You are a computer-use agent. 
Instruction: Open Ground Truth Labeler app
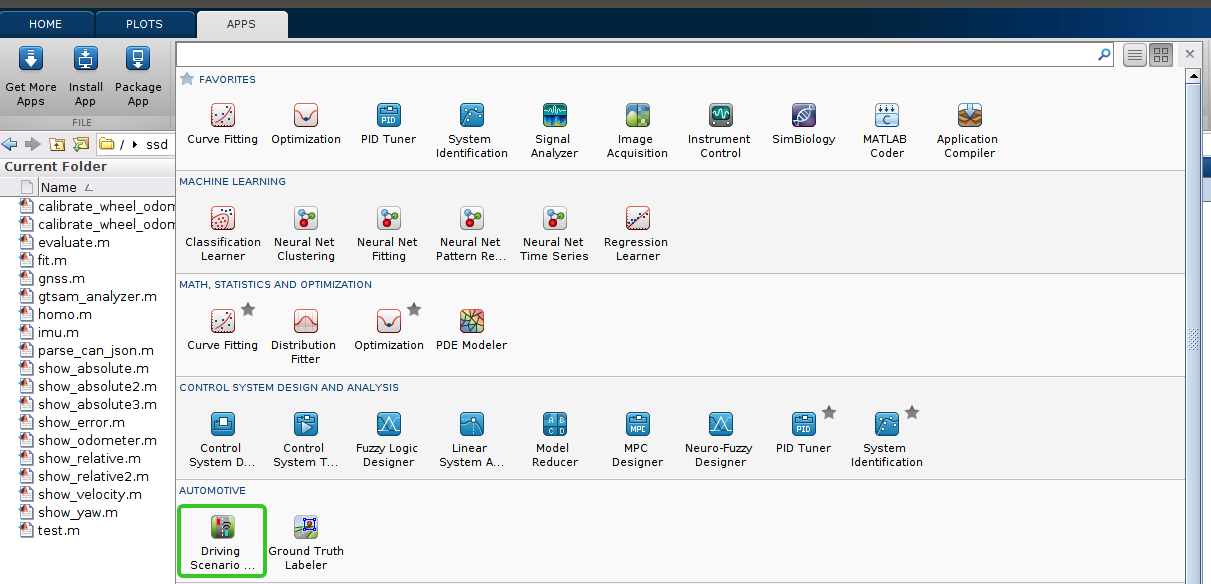[x=305, y=542]
